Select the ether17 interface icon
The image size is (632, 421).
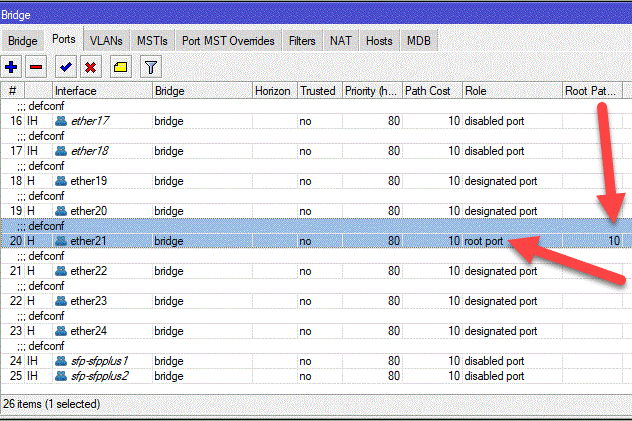point(61,121)
